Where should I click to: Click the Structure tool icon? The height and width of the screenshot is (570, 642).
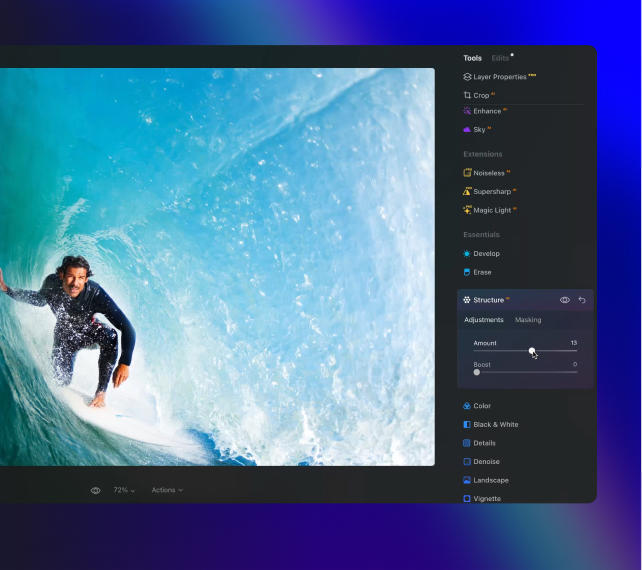tap(467, 300)
